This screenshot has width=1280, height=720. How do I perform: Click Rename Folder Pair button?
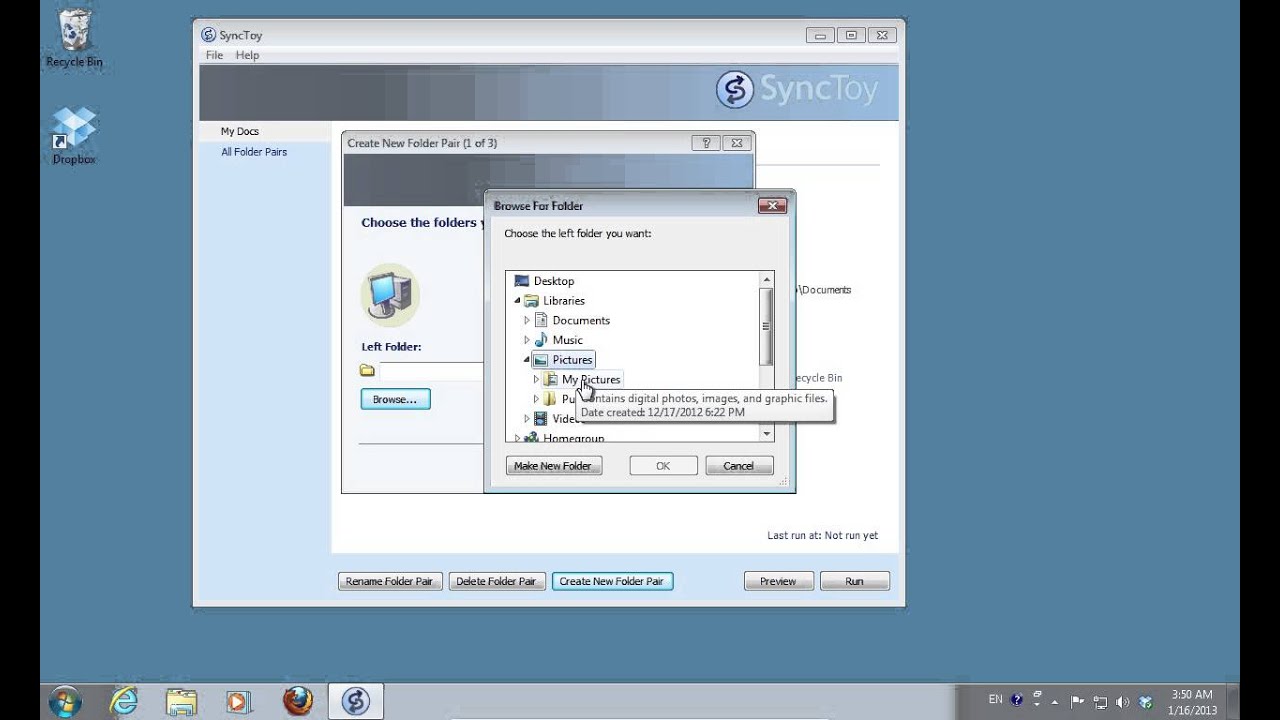389,581
